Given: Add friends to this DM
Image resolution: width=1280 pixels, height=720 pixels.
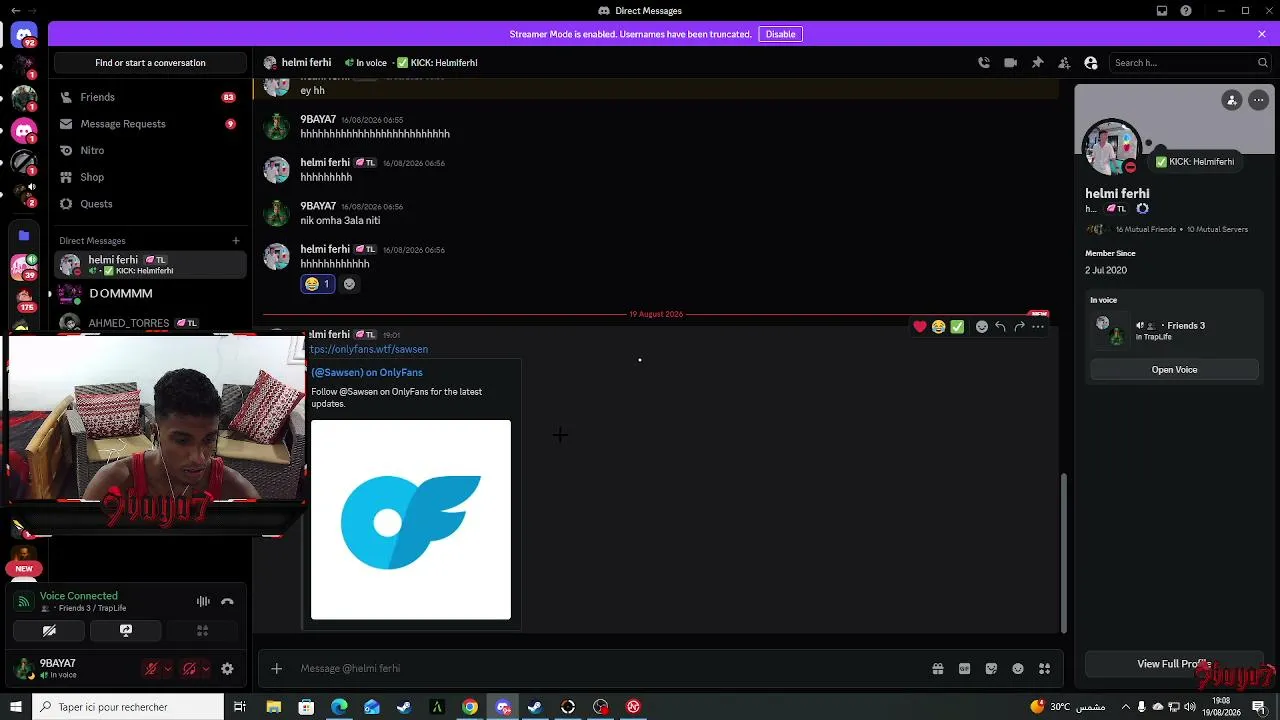Looking at the screenshot, I should 1064,62.
